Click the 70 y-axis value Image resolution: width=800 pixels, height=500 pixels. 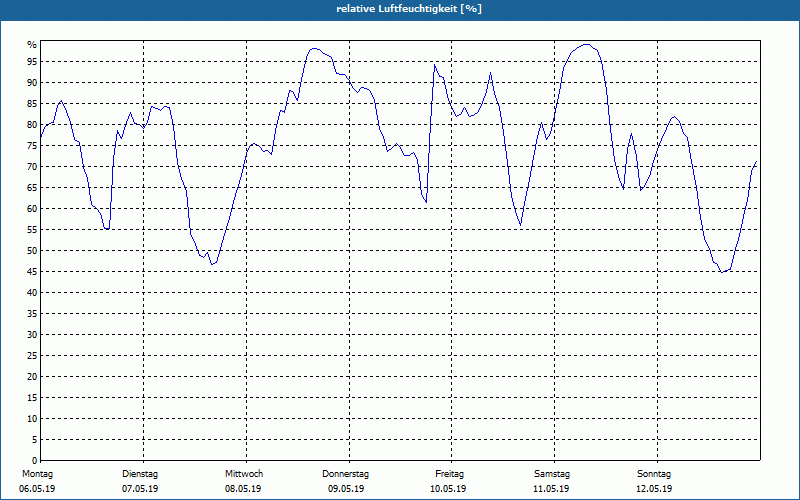pyautogui.click(x=32, y=166)
